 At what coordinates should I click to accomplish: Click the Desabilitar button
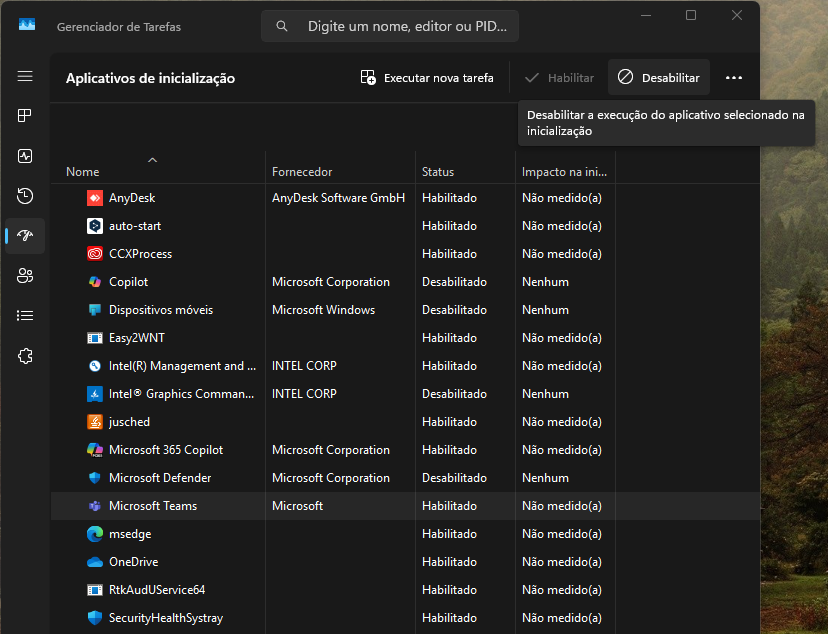[659, 78]
